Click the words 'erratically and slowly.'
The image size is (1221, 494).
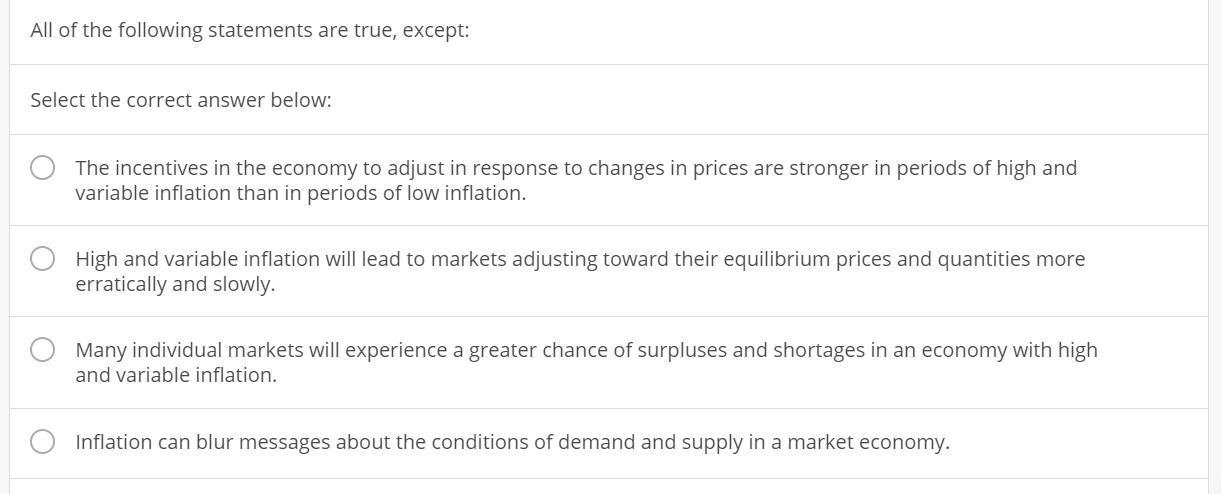[x=175, y=284]
